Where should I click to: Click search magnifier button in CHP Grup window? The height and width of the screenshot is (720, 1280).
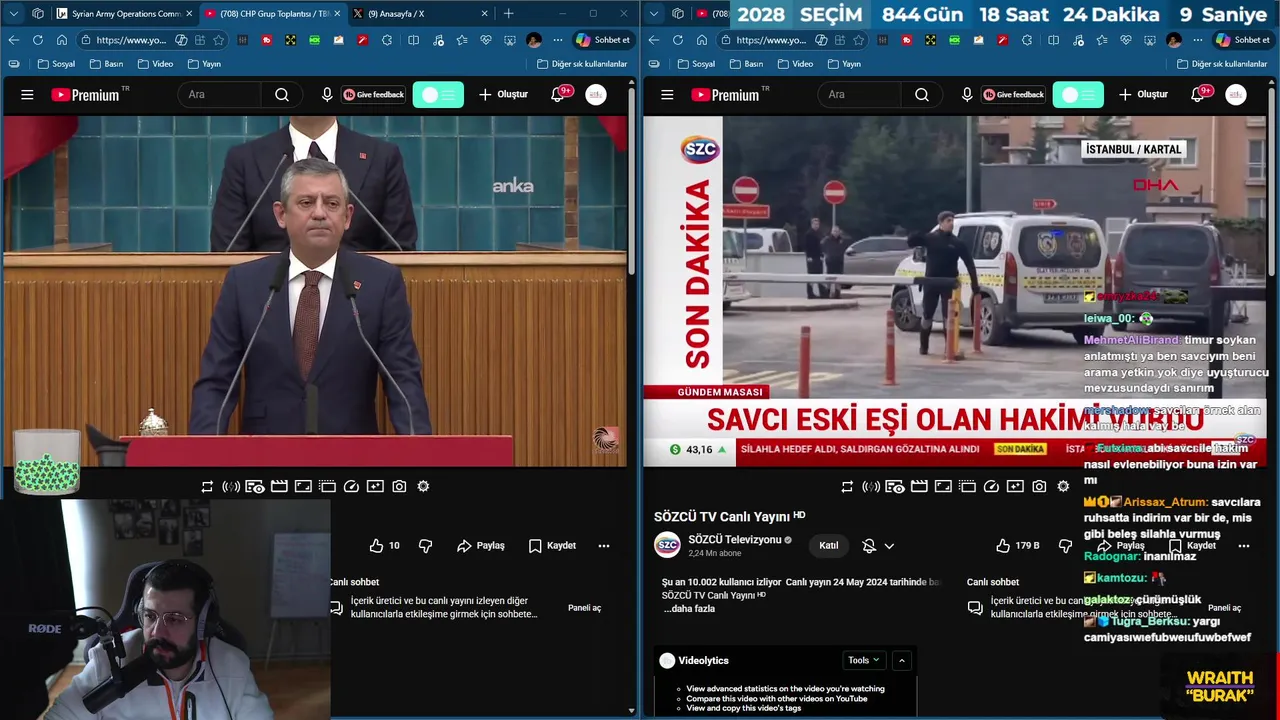tap(282, 95)
